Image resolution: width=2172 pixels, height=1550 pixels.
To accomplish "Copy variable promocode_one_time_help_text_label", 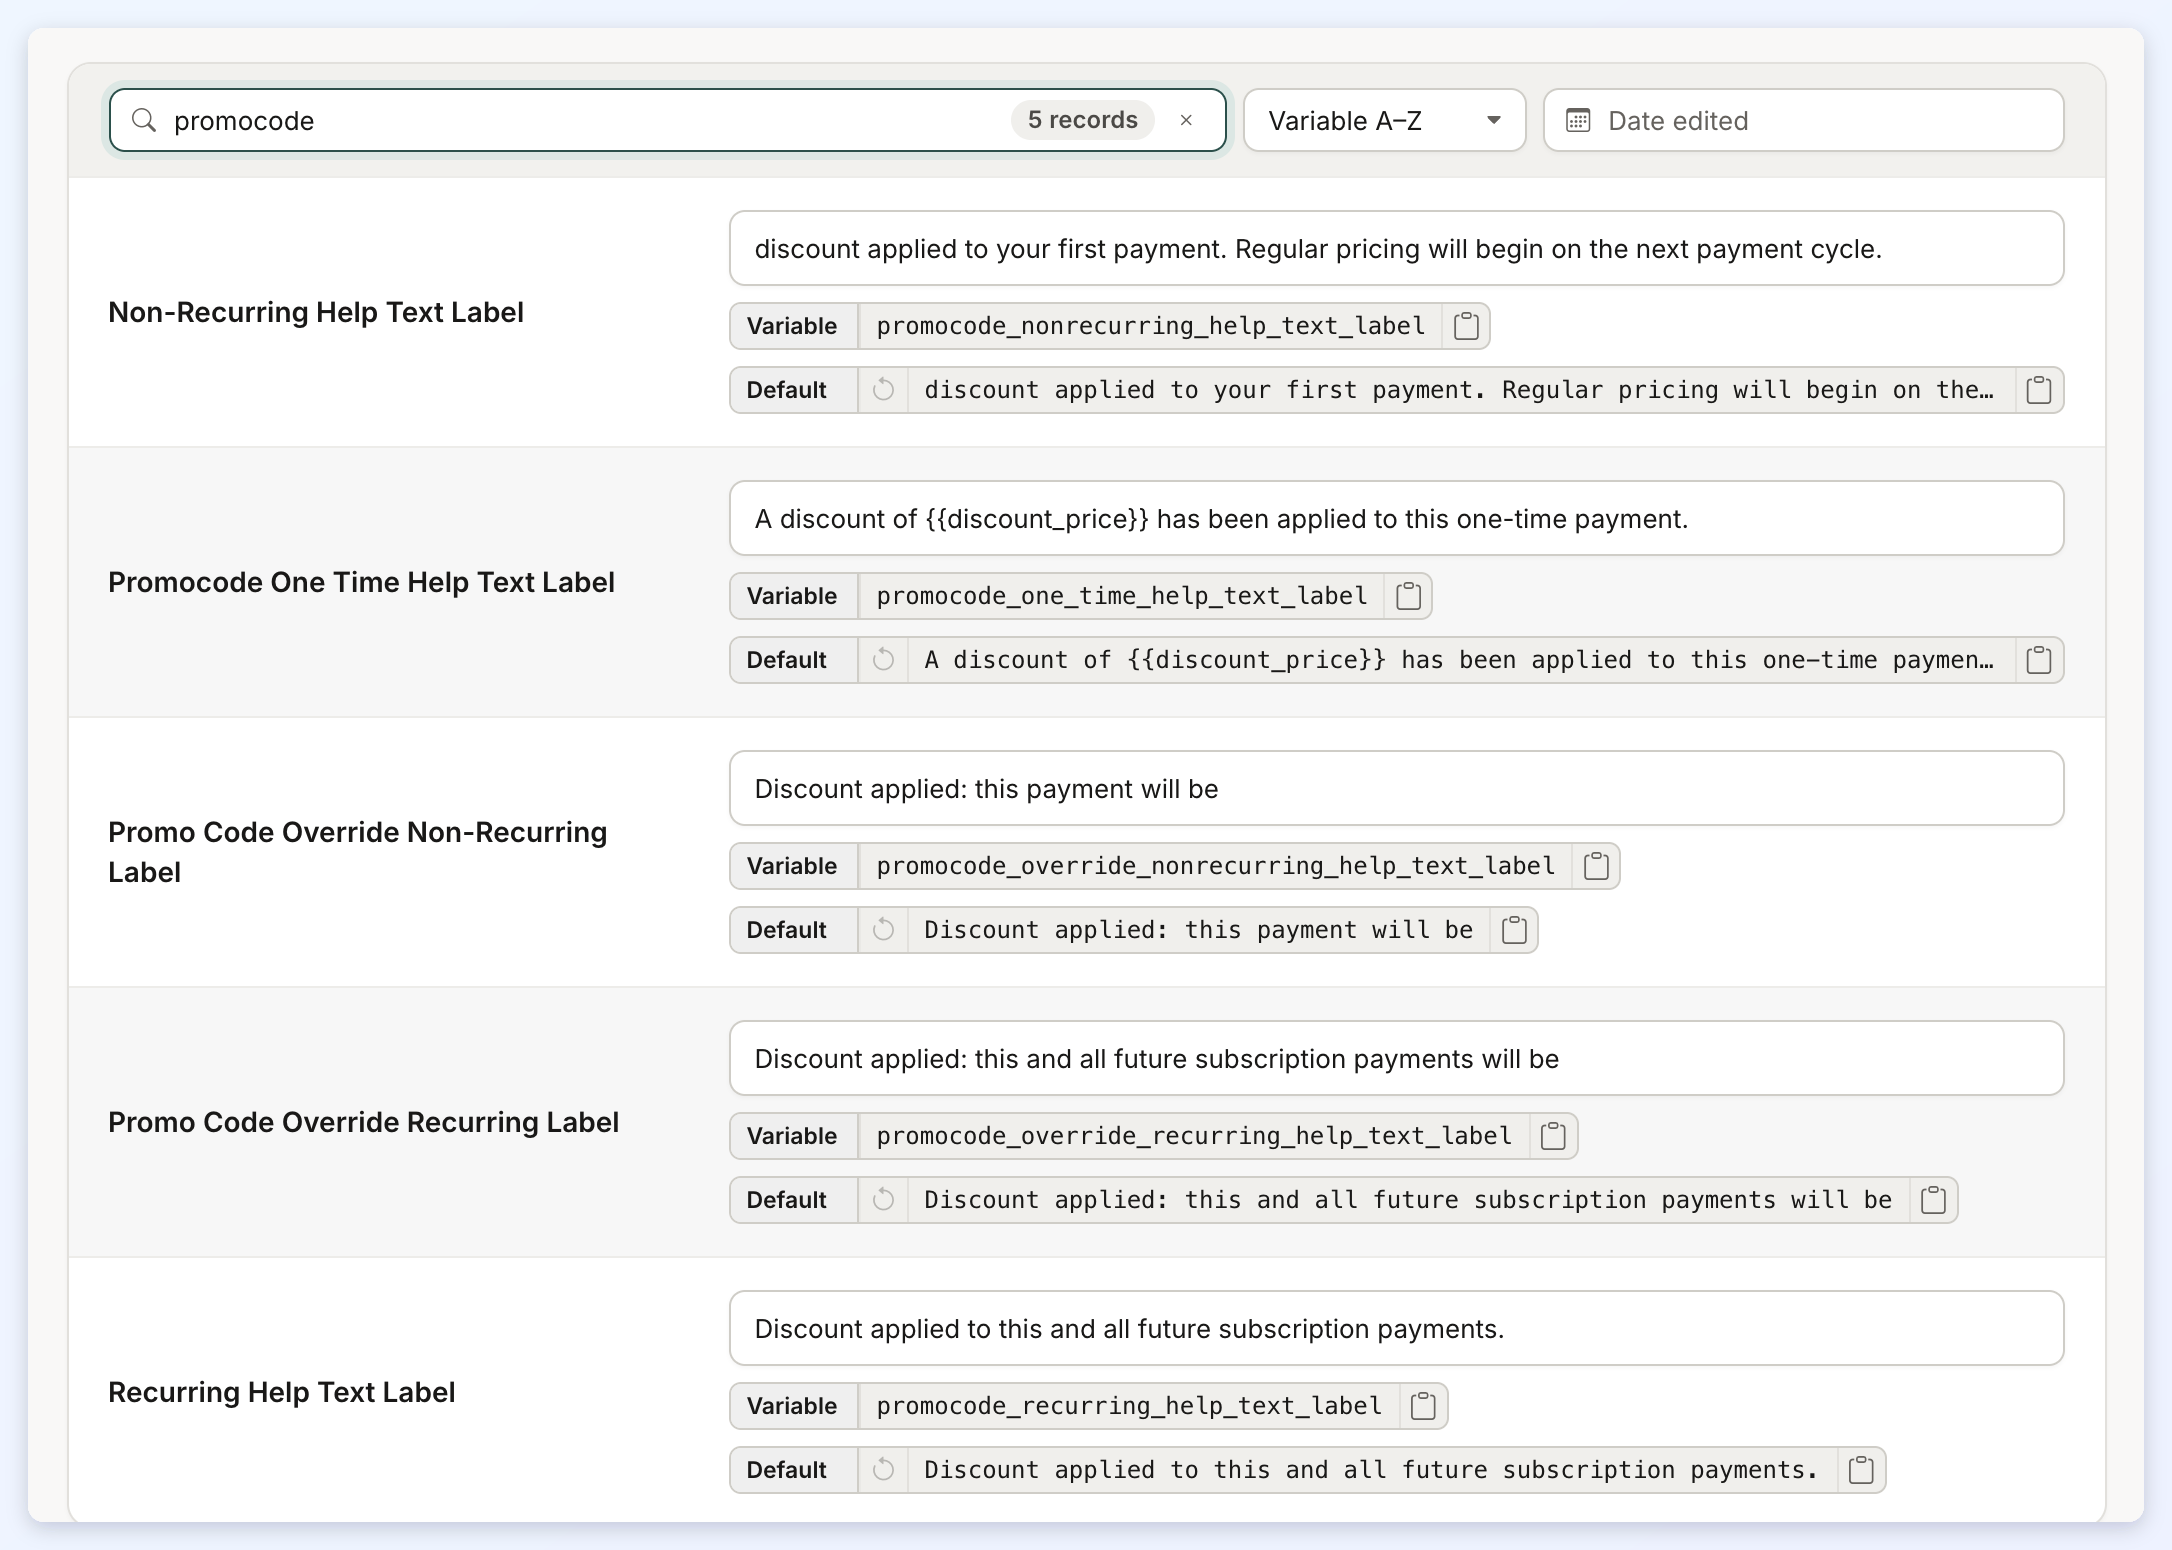I will 1408,596.
